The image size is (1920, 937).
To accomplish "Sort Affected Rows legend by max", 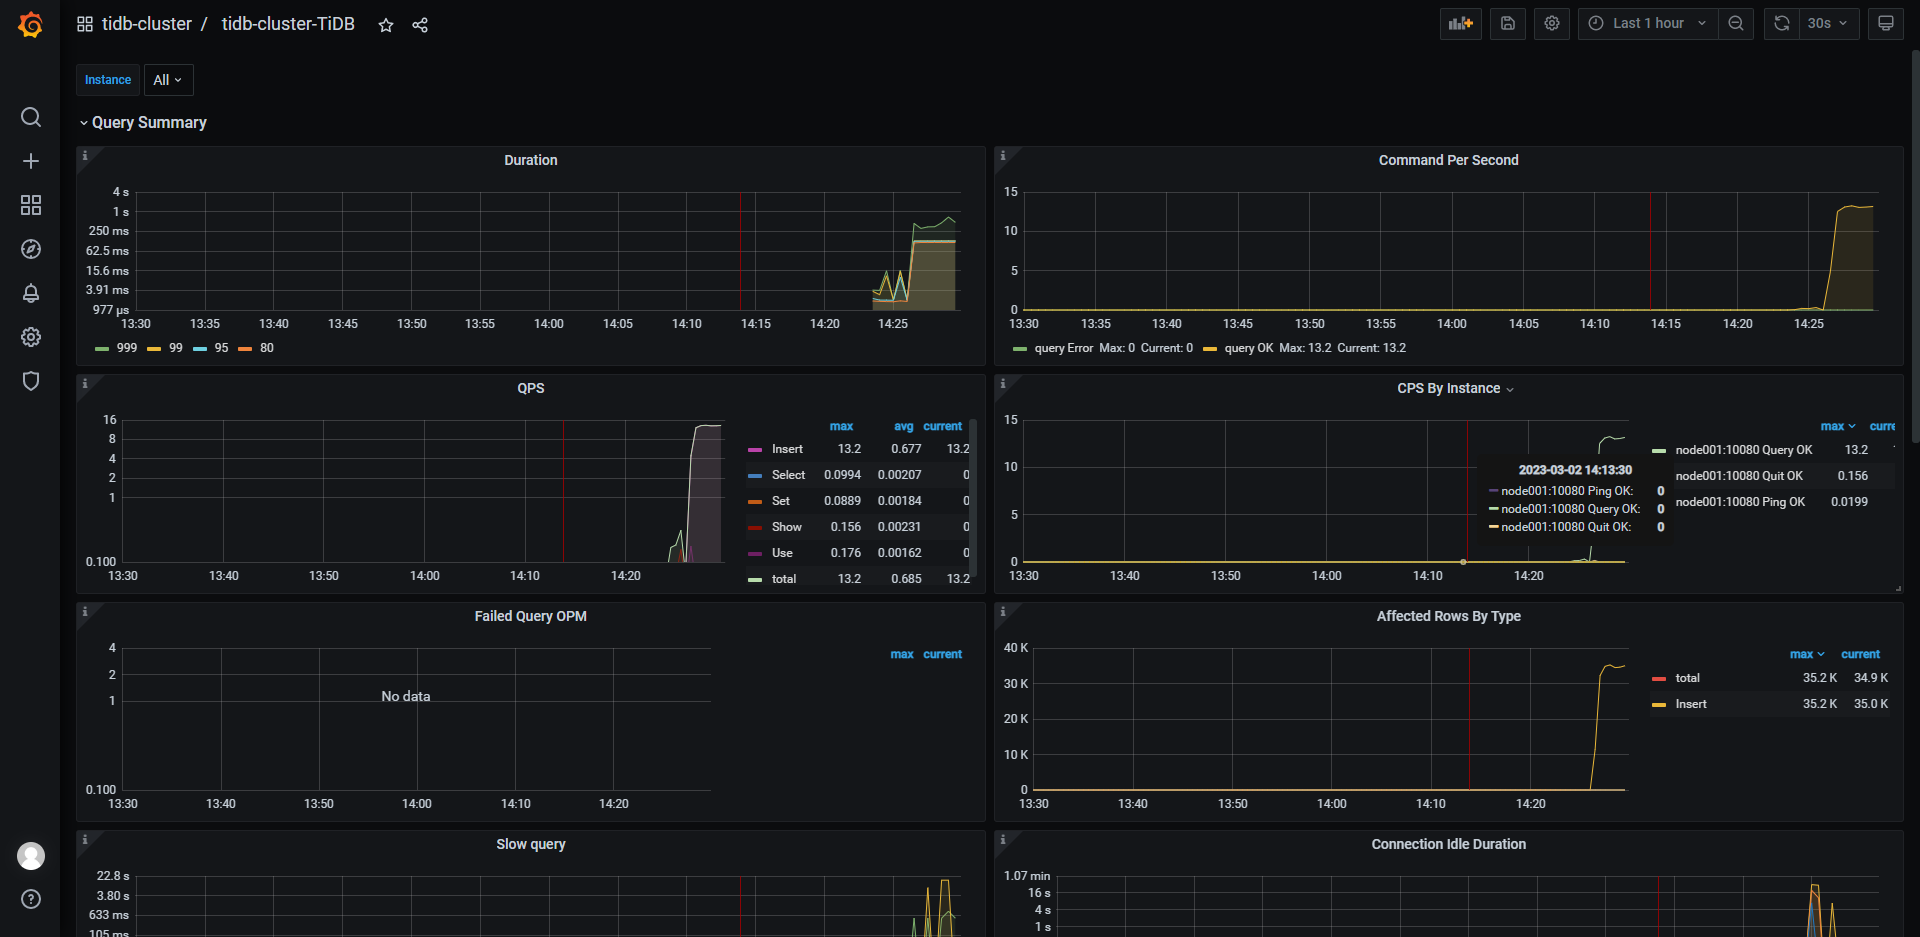I will pyautogui.click(x=1806, y=654).
